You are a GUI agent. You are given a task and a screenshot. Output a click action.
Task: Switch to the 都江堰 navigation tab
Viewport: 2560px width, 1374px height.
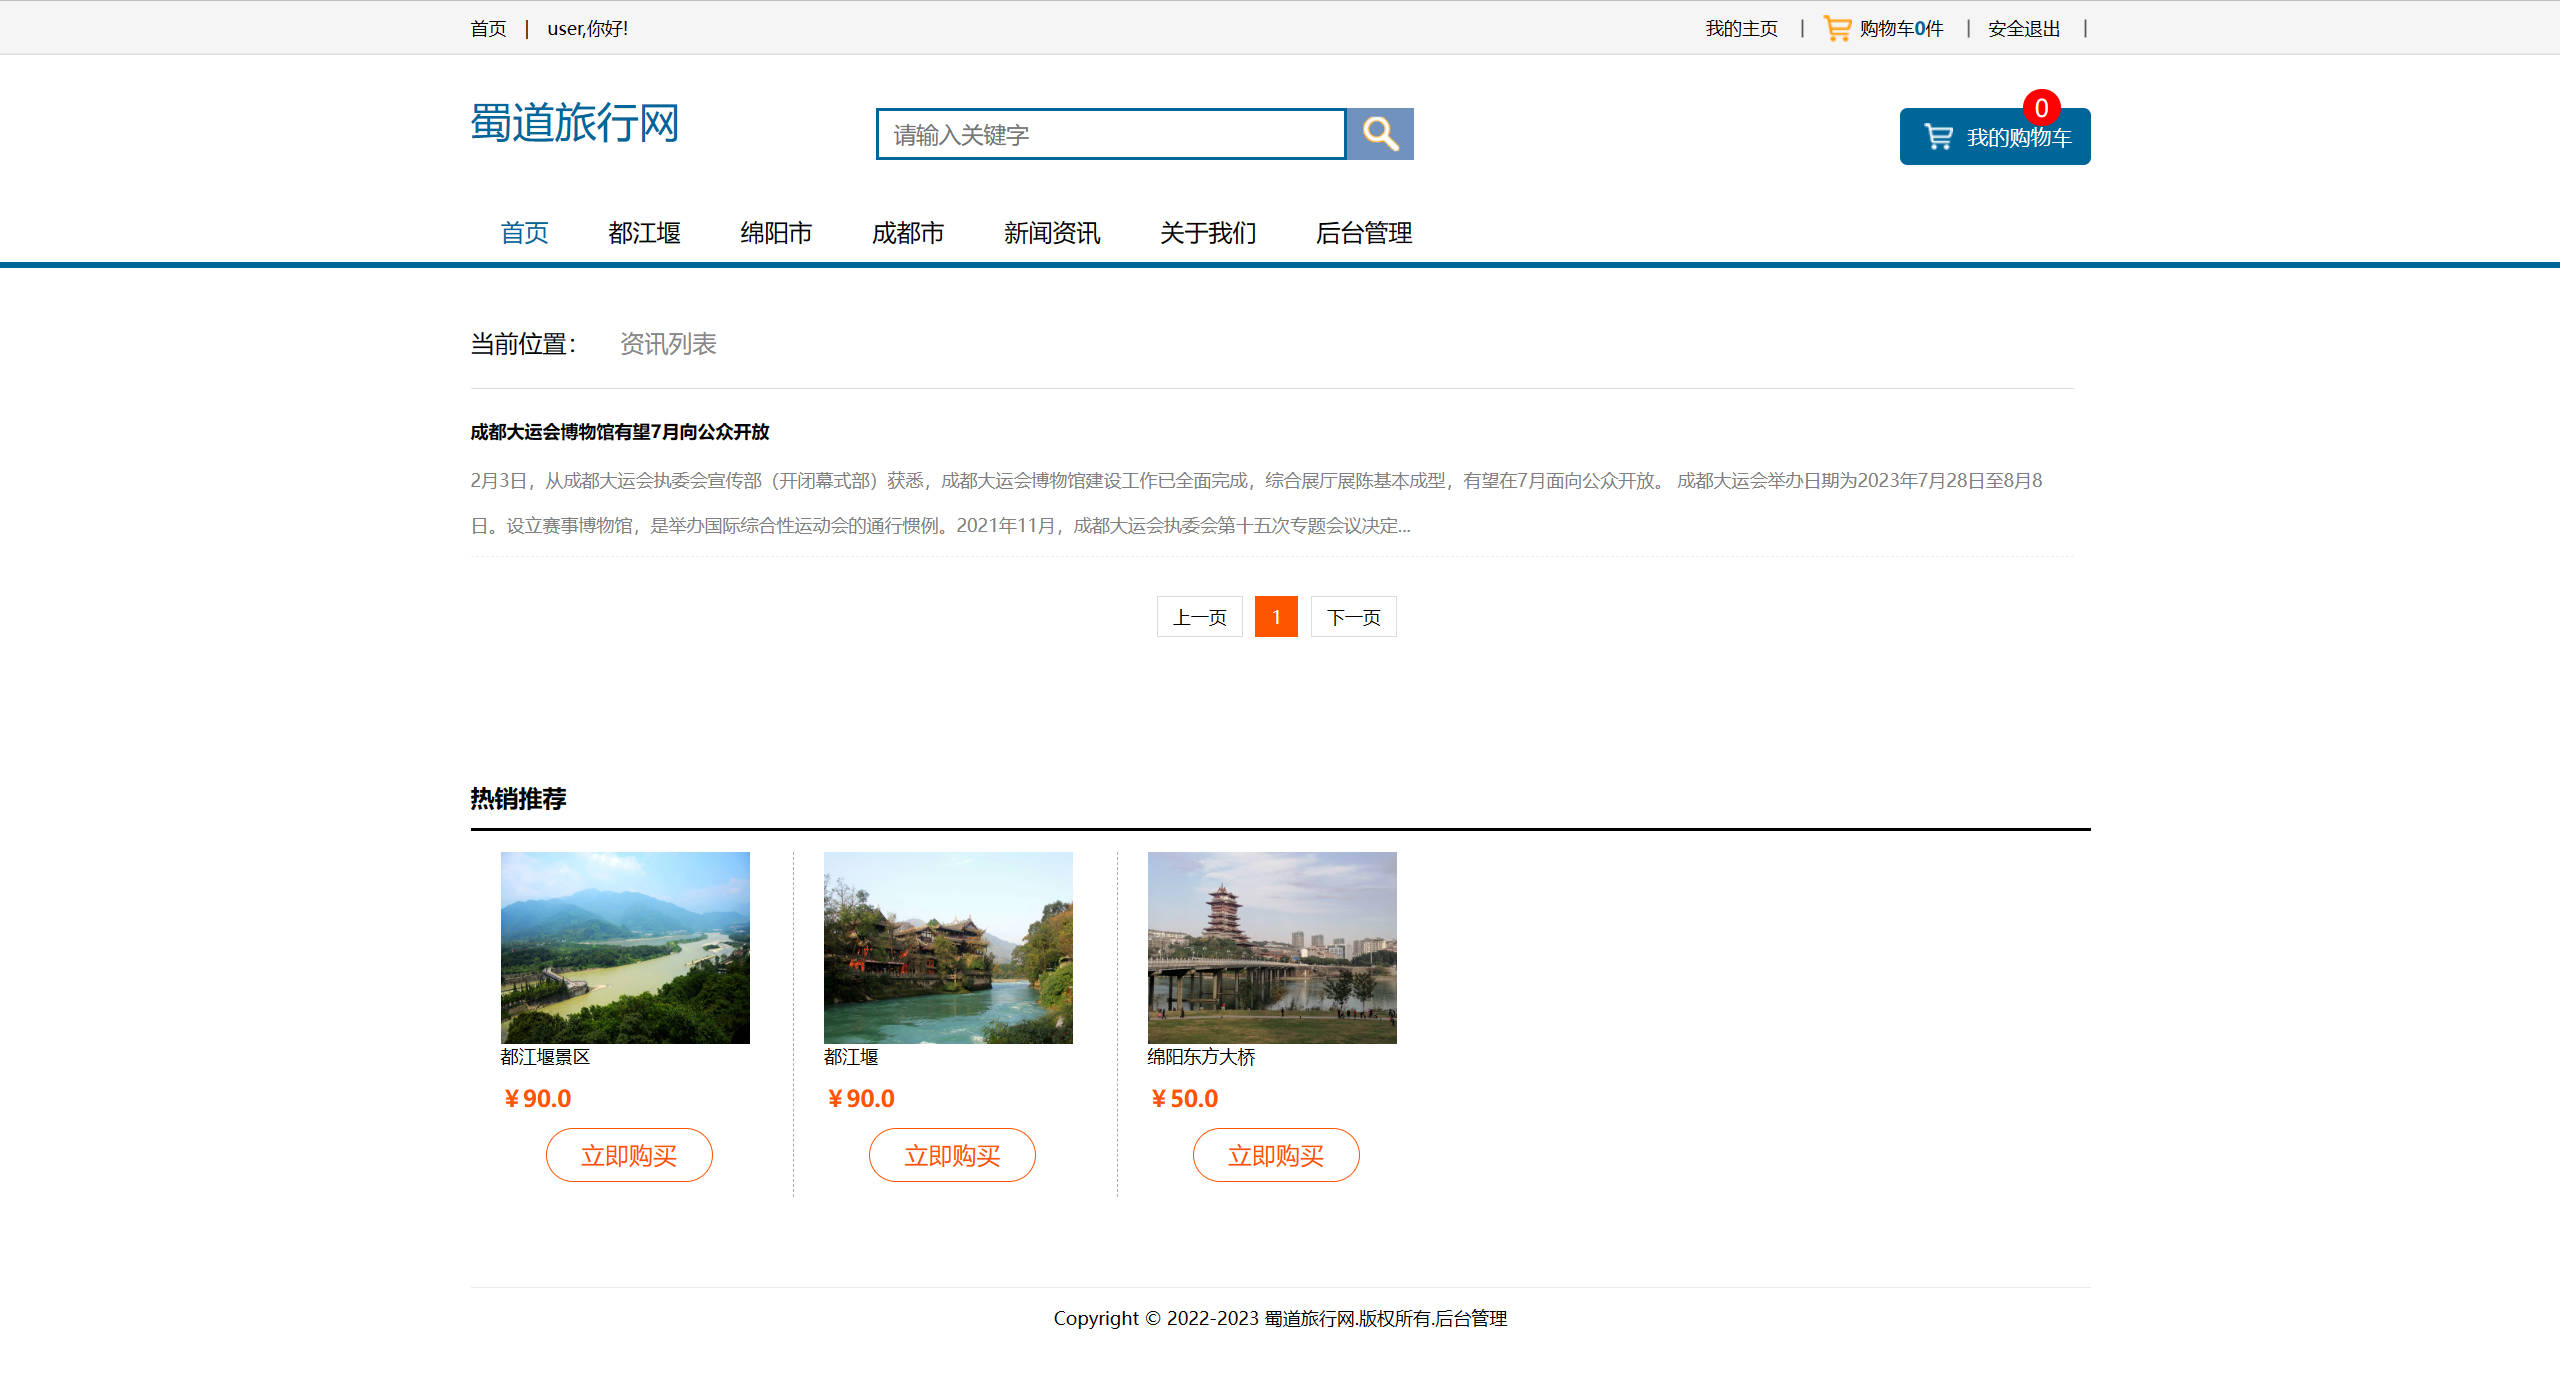click(x=644, y=233)
